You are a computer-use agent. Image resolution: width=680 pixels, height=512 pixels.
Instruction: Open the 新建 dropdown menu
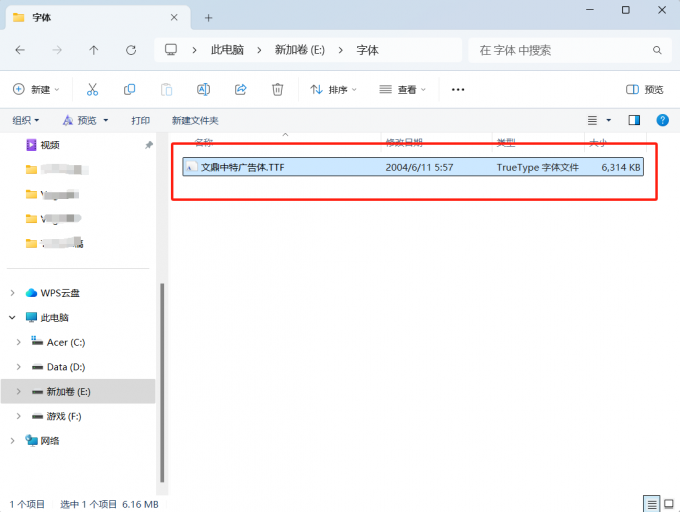(x=36, y=90)
